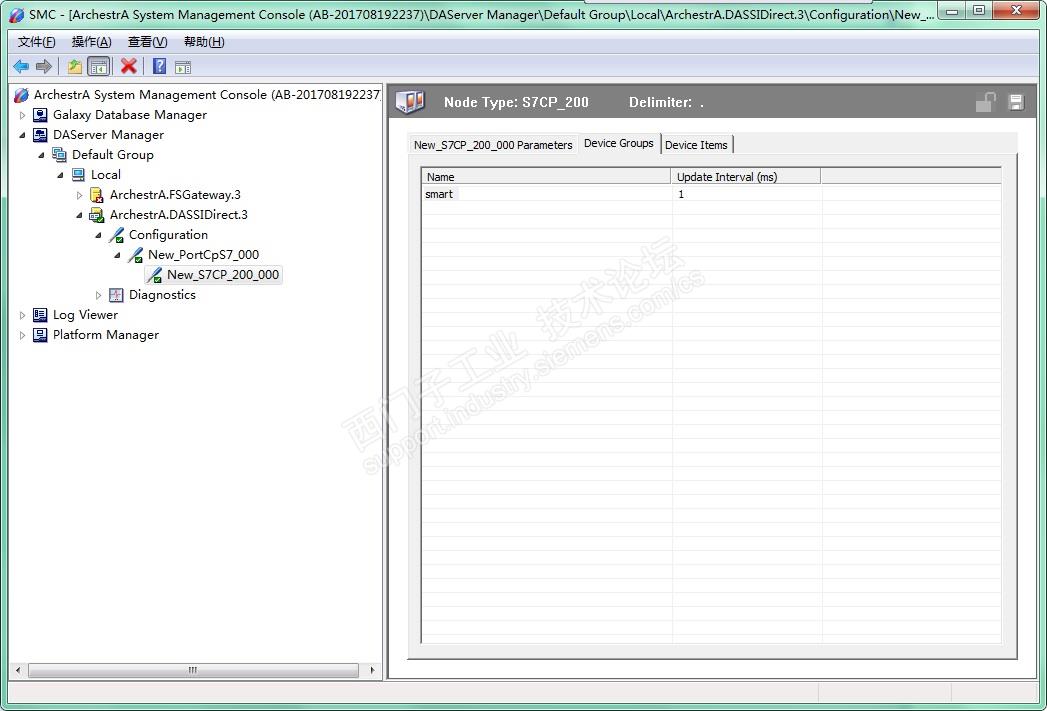Click the Platform Manager icon
Screen dimensions: 1047x711
pos(40,335)
